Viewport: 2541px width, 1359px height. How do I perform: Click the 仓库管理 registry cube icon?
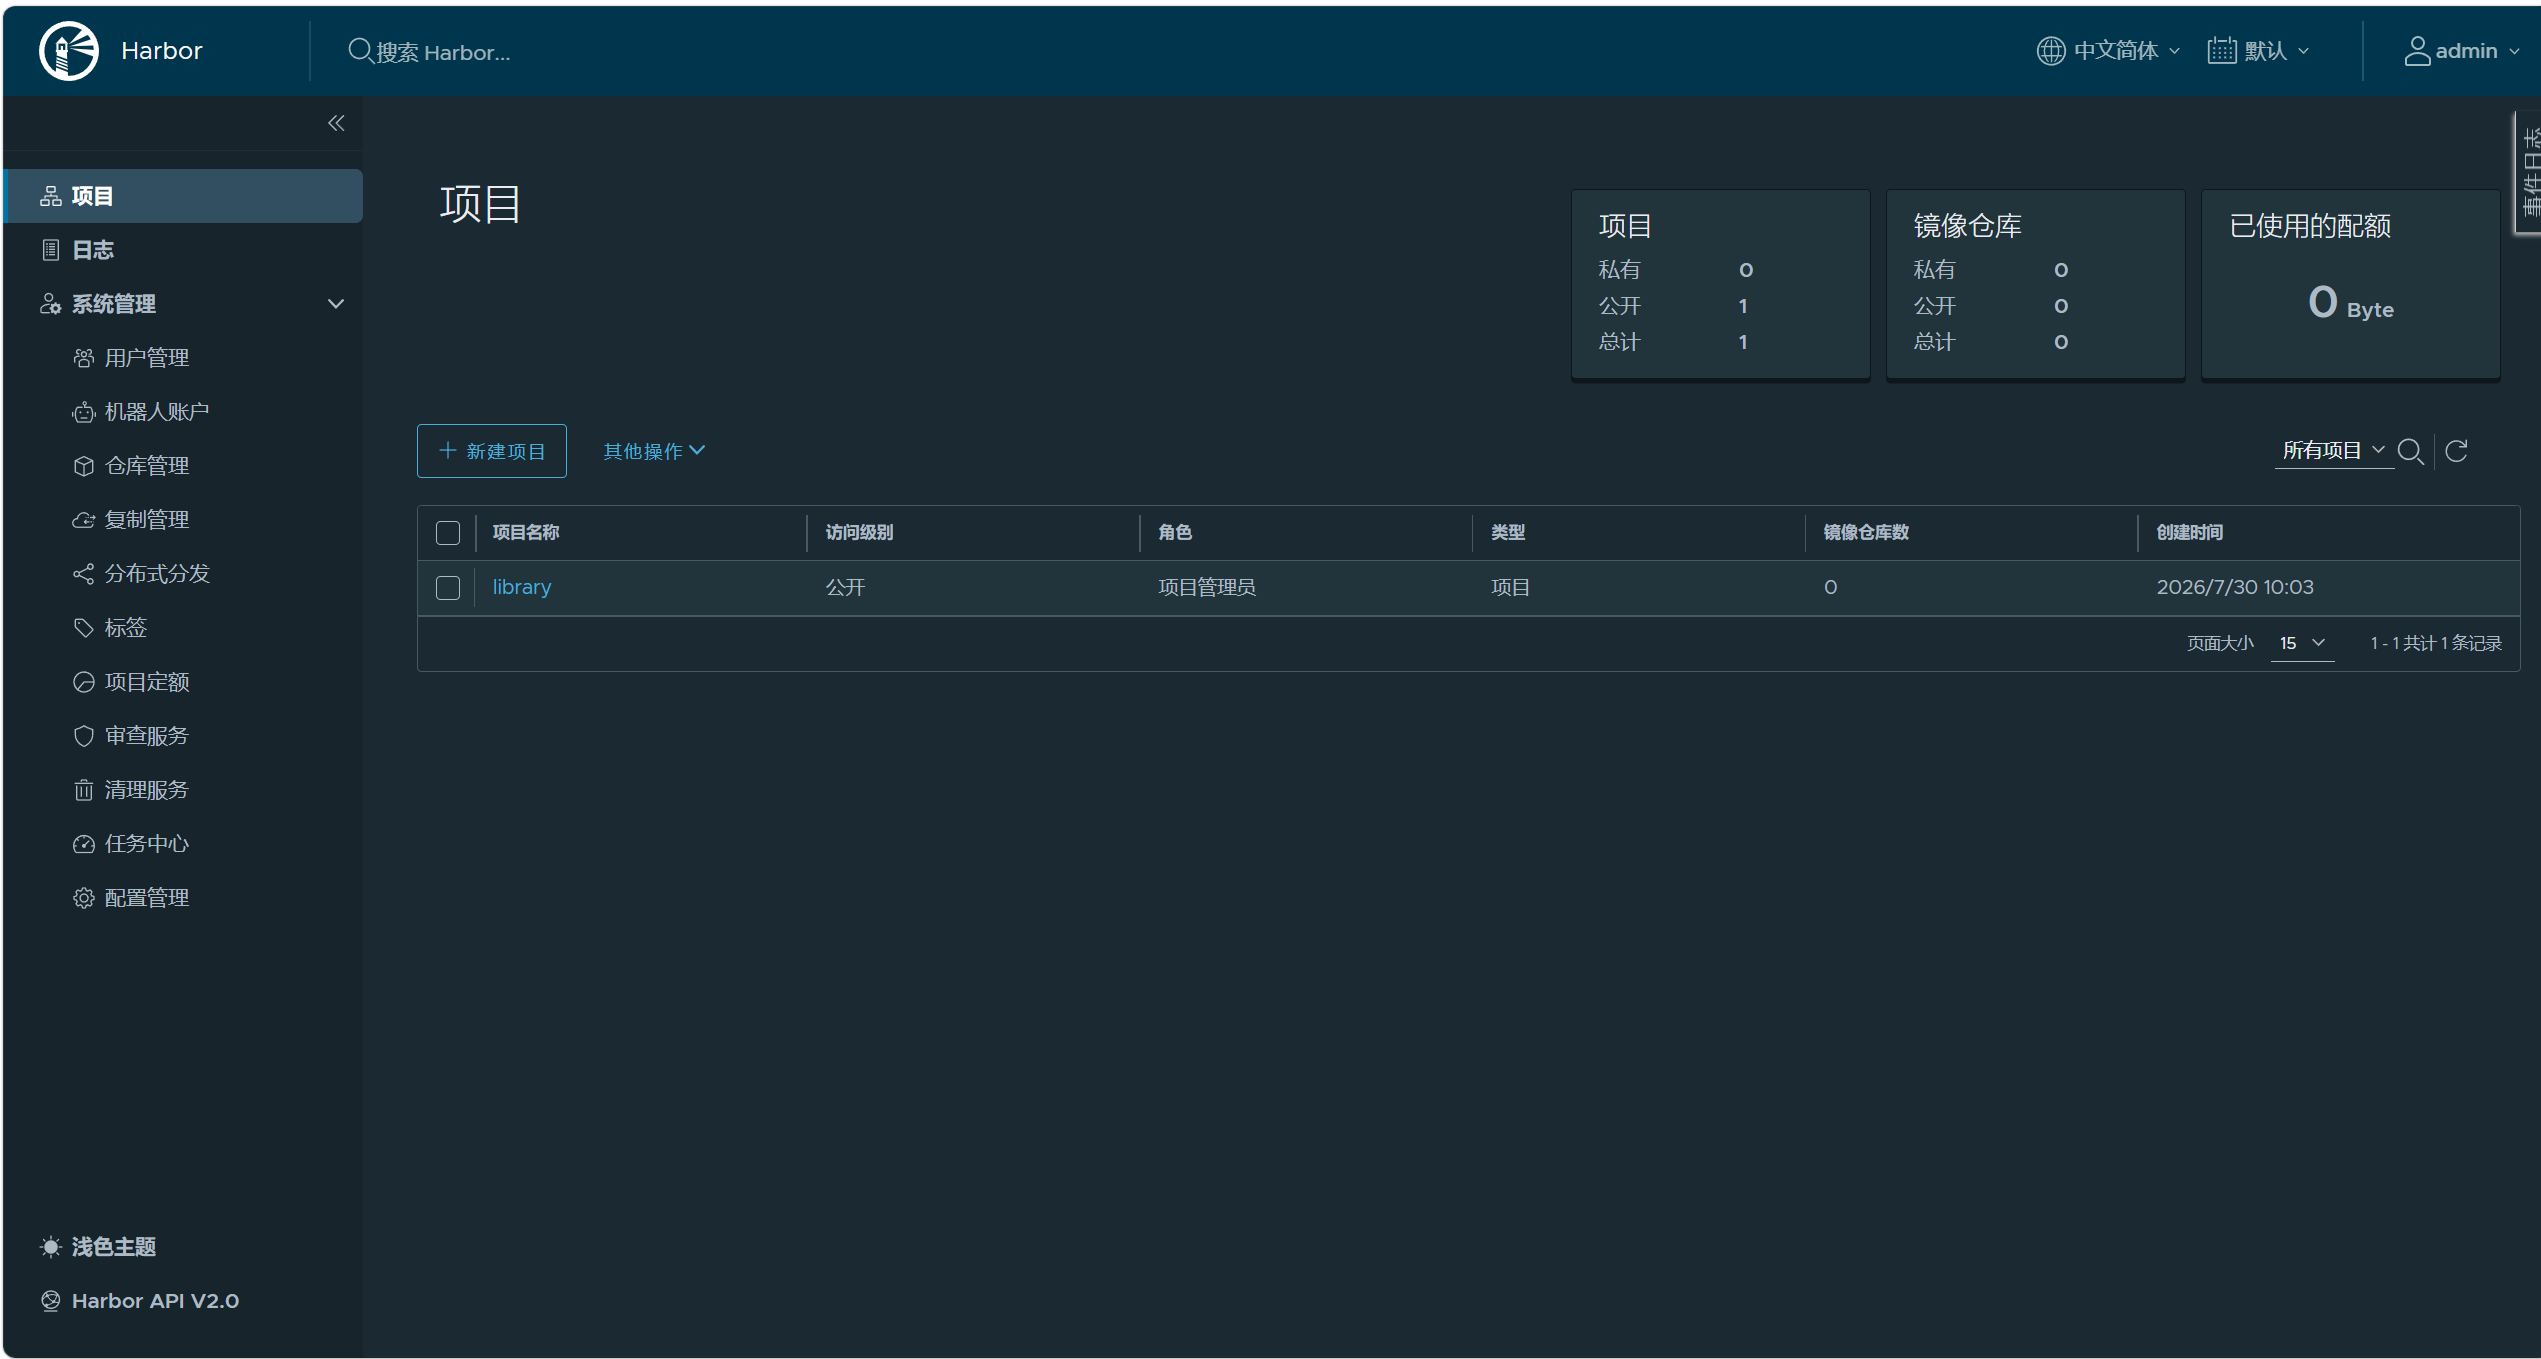point(84,466)
